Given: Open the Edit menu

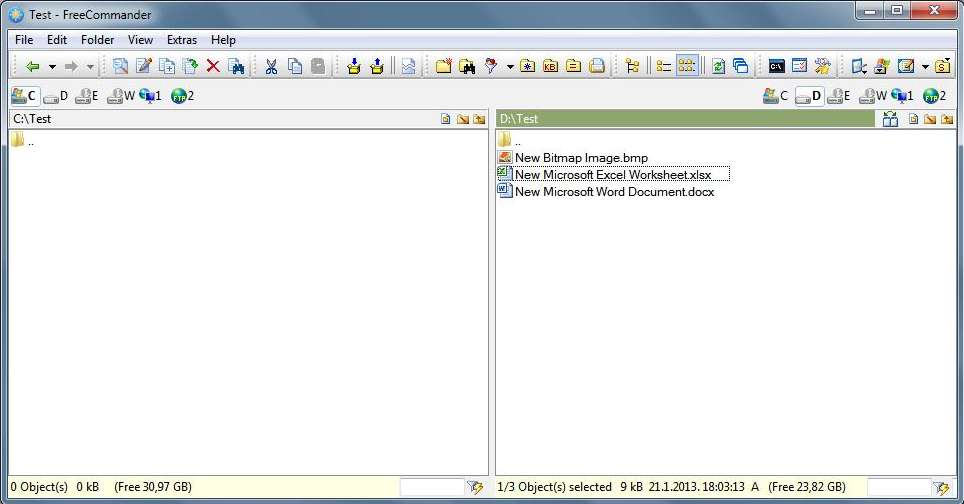Looking at the screenshot, I should pyautogui.click(x=57, y=40).
